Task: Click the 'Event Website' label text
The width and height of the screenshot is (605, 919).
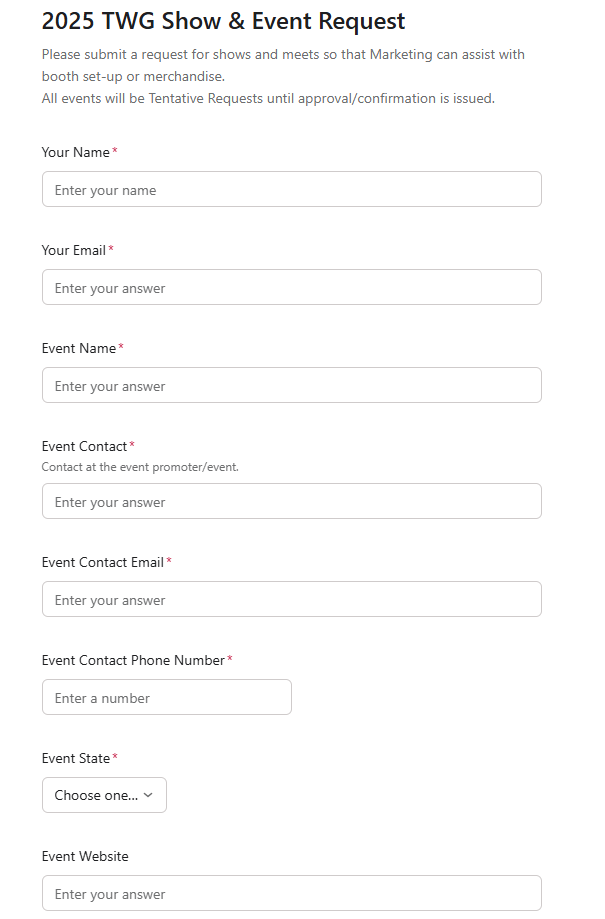Action: (85, 856)
